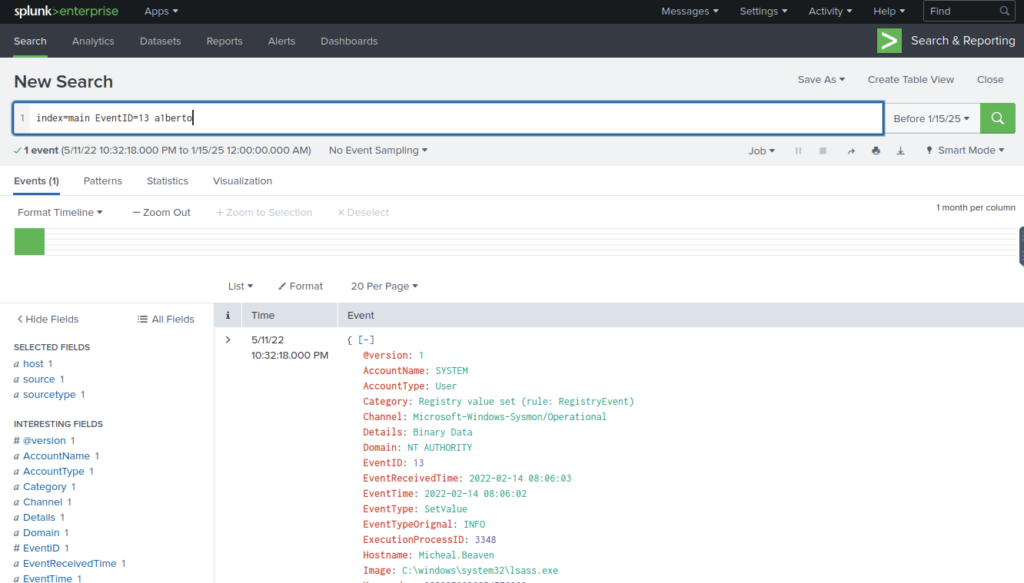Click Time column header
The image size is (1024, 583).
(x=263, y=315)
